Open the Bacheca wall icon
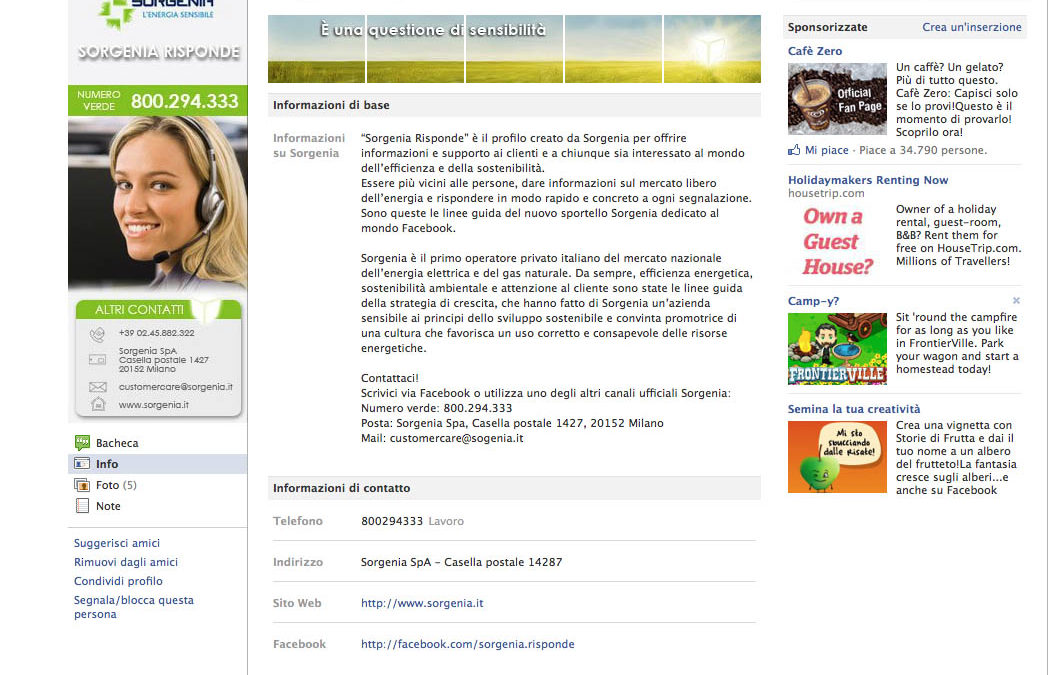This screenshot has width=1059, height=675. (82, 443)
